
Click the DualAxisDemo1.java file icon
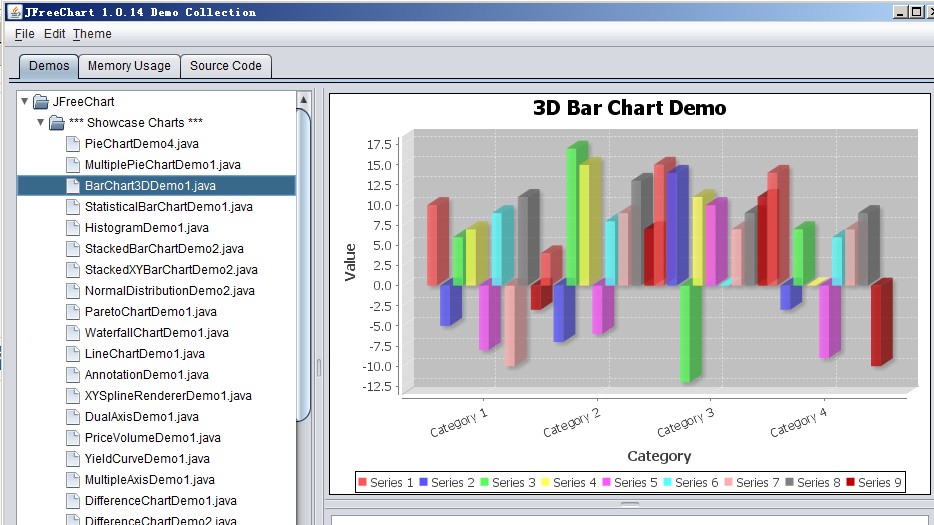73,417
